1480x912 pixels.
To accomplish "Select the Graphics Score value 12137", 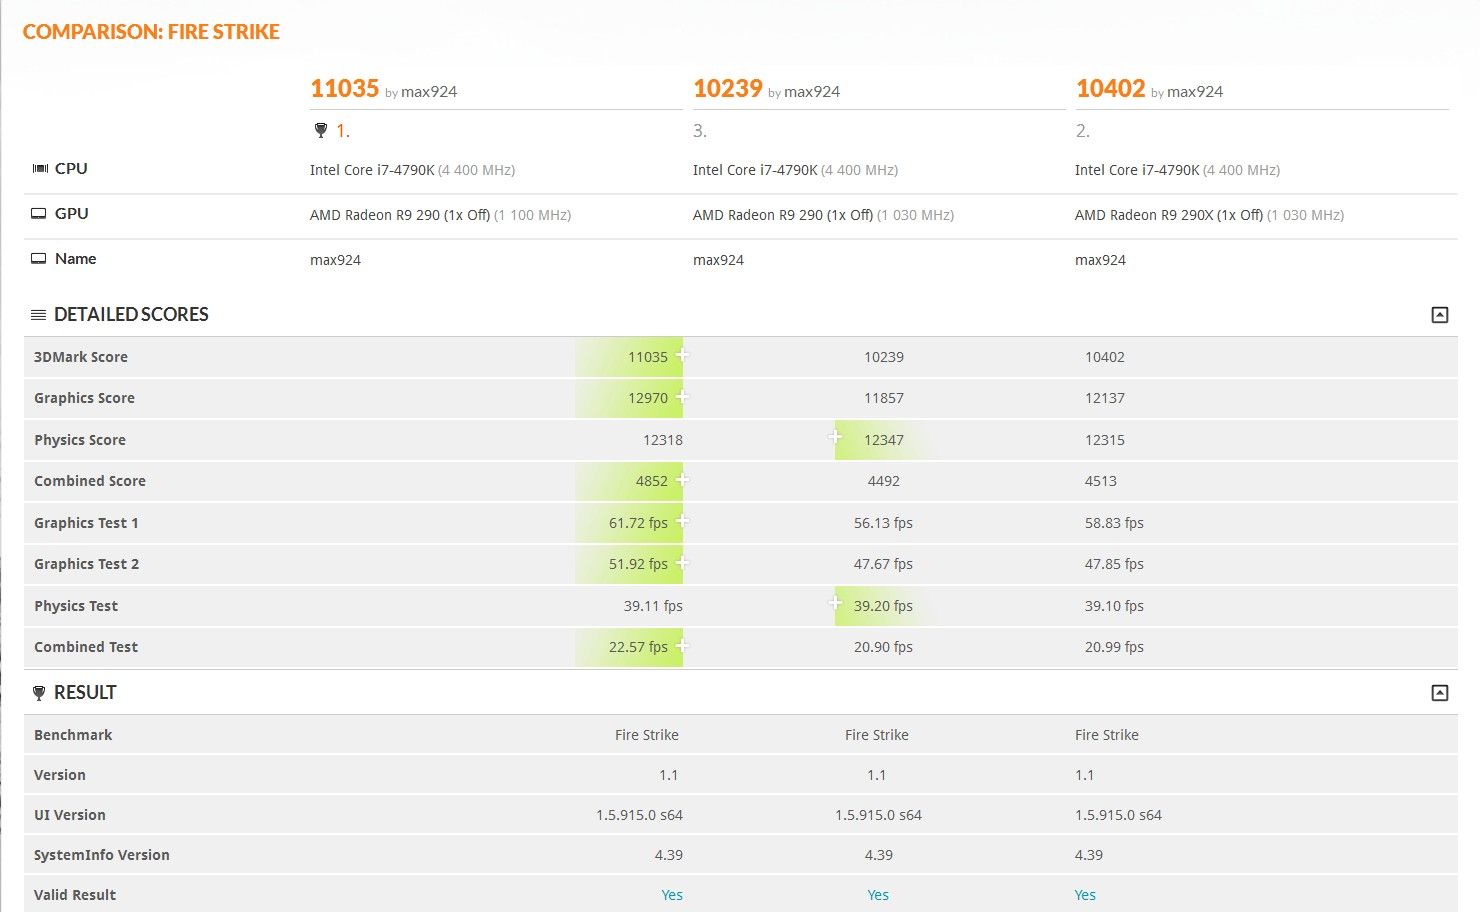I will point(1105,398).
